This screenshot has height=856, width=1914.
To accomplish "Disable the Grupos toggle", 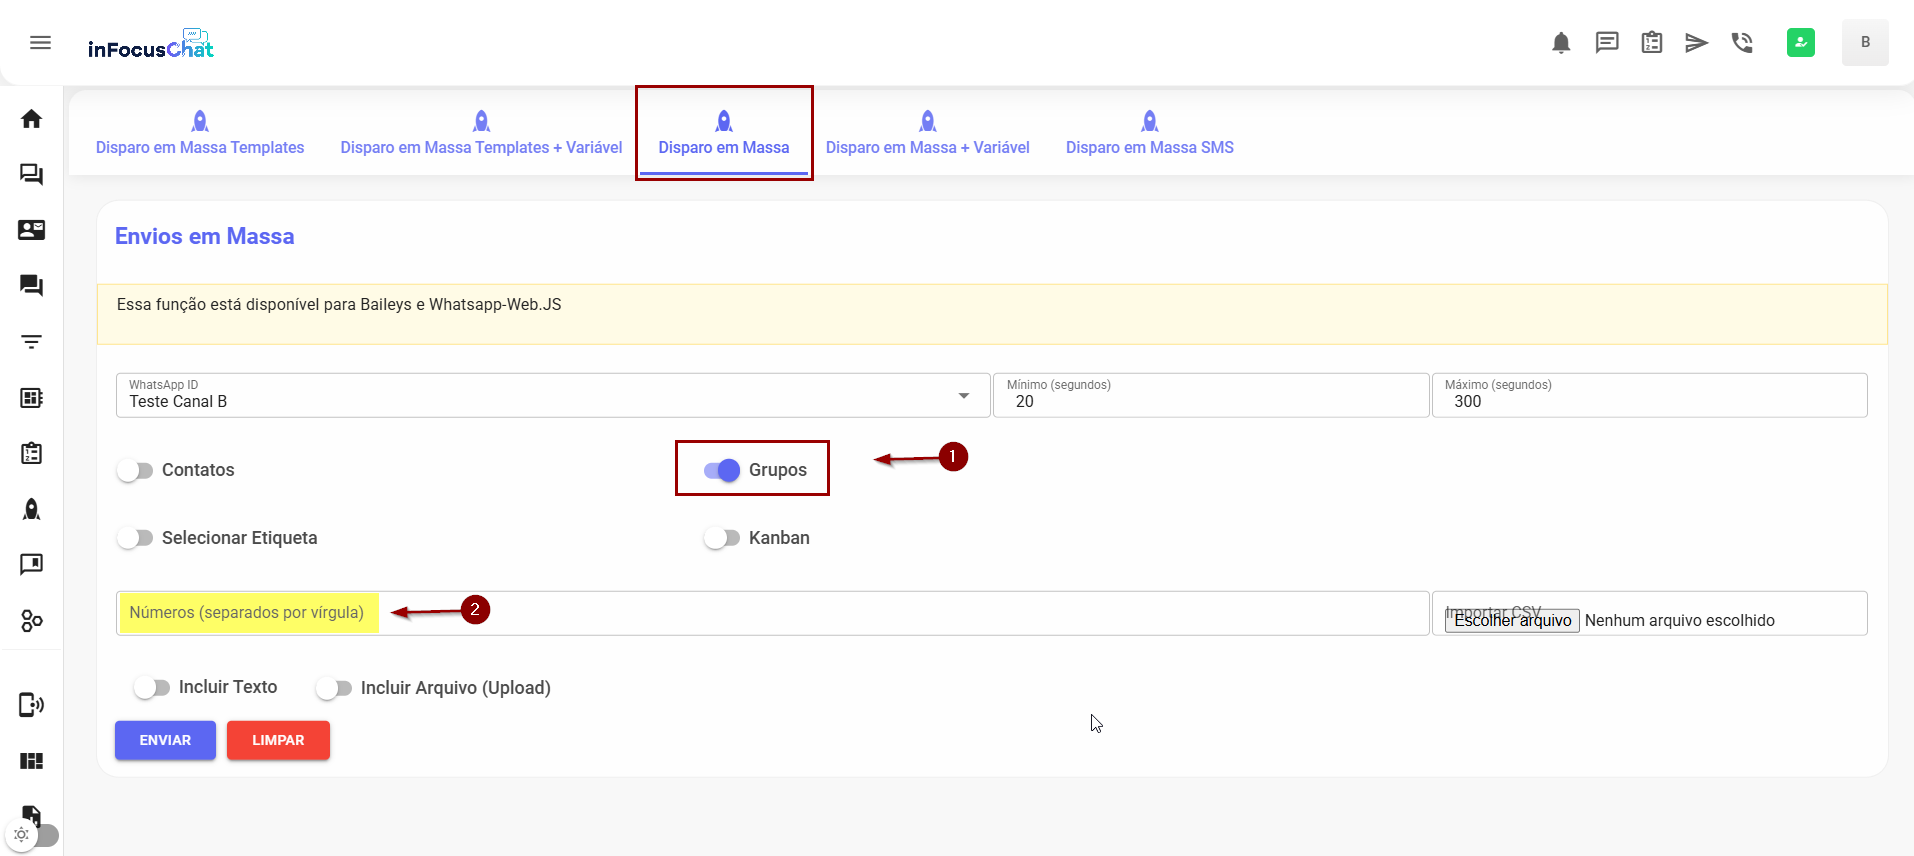I will [721, 470].
